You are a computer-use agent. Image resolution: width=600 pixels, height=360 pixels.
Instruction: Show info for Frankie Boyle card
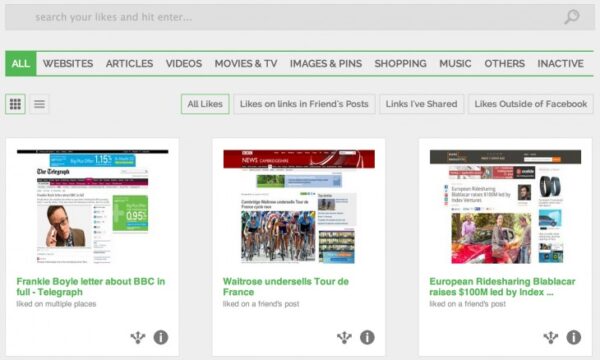coord(161,337)
